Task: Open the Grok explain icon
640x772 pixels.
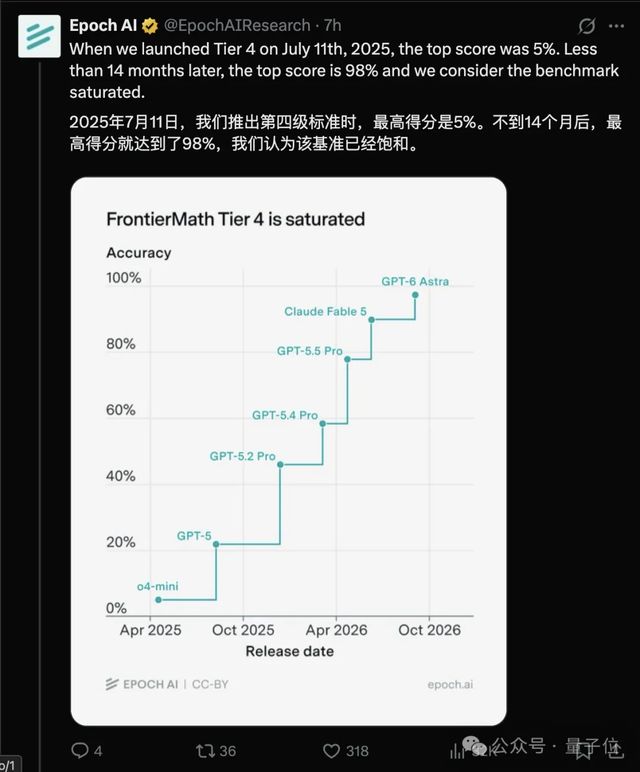Action: [x=586, y=26]
